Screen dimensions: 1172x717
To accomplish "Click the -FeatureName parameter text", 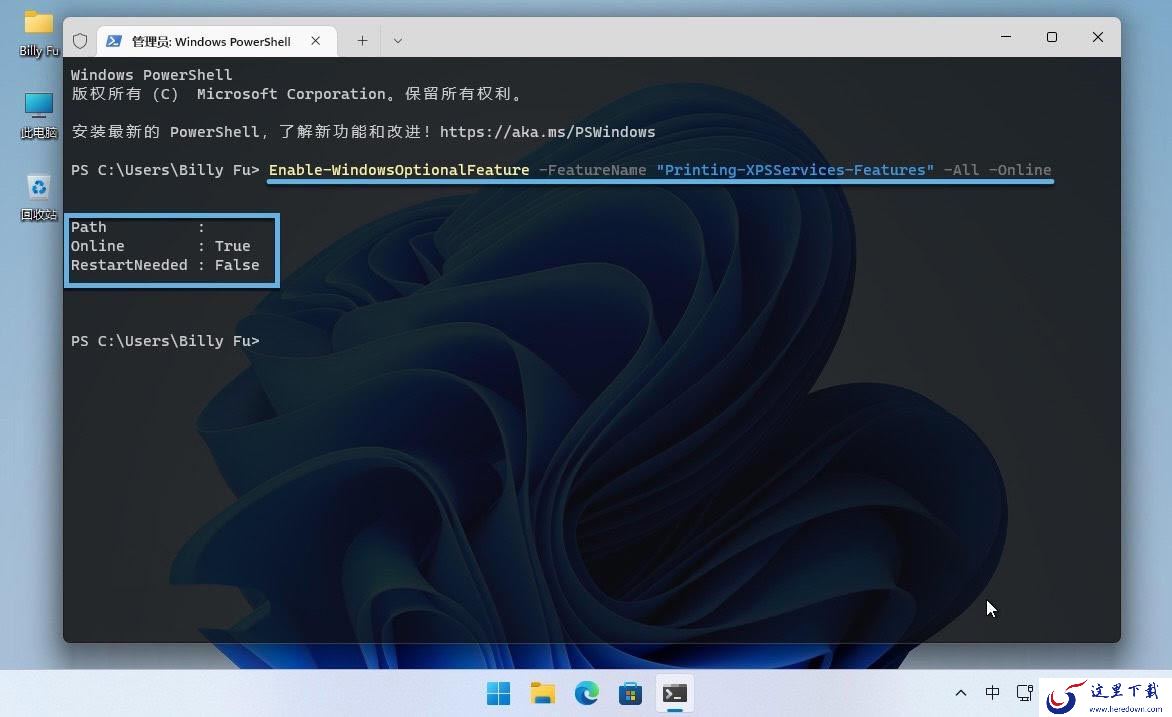I will point(592,170).
